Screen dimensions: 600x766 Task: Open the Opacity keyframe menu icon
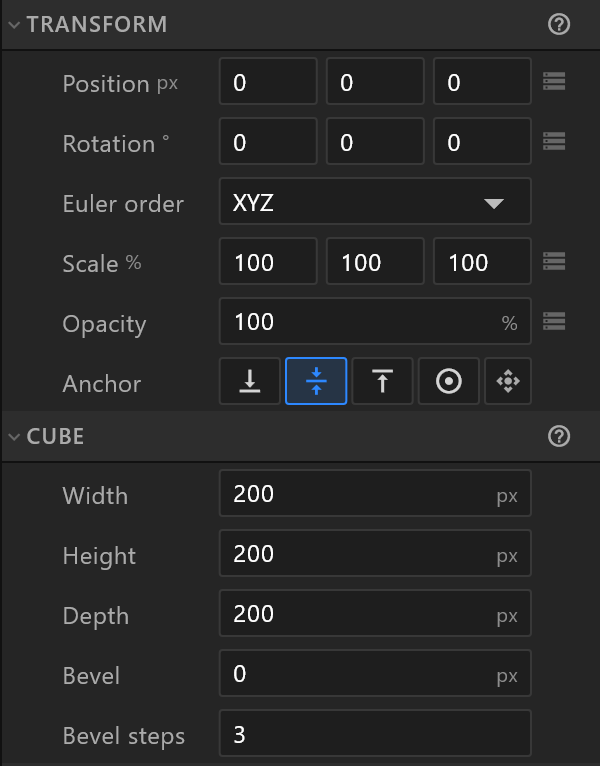coord(554,321)
